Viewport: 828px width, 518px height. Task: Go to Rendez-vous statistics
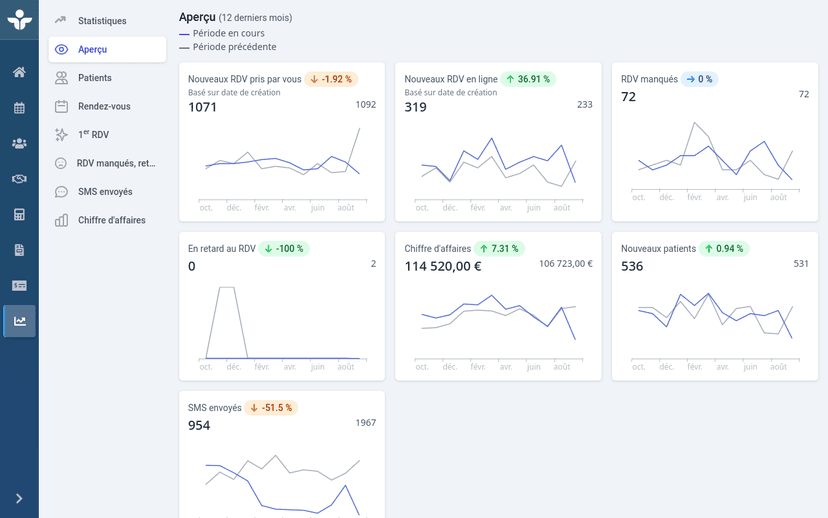pyautogui.click(x=107, y=106)
